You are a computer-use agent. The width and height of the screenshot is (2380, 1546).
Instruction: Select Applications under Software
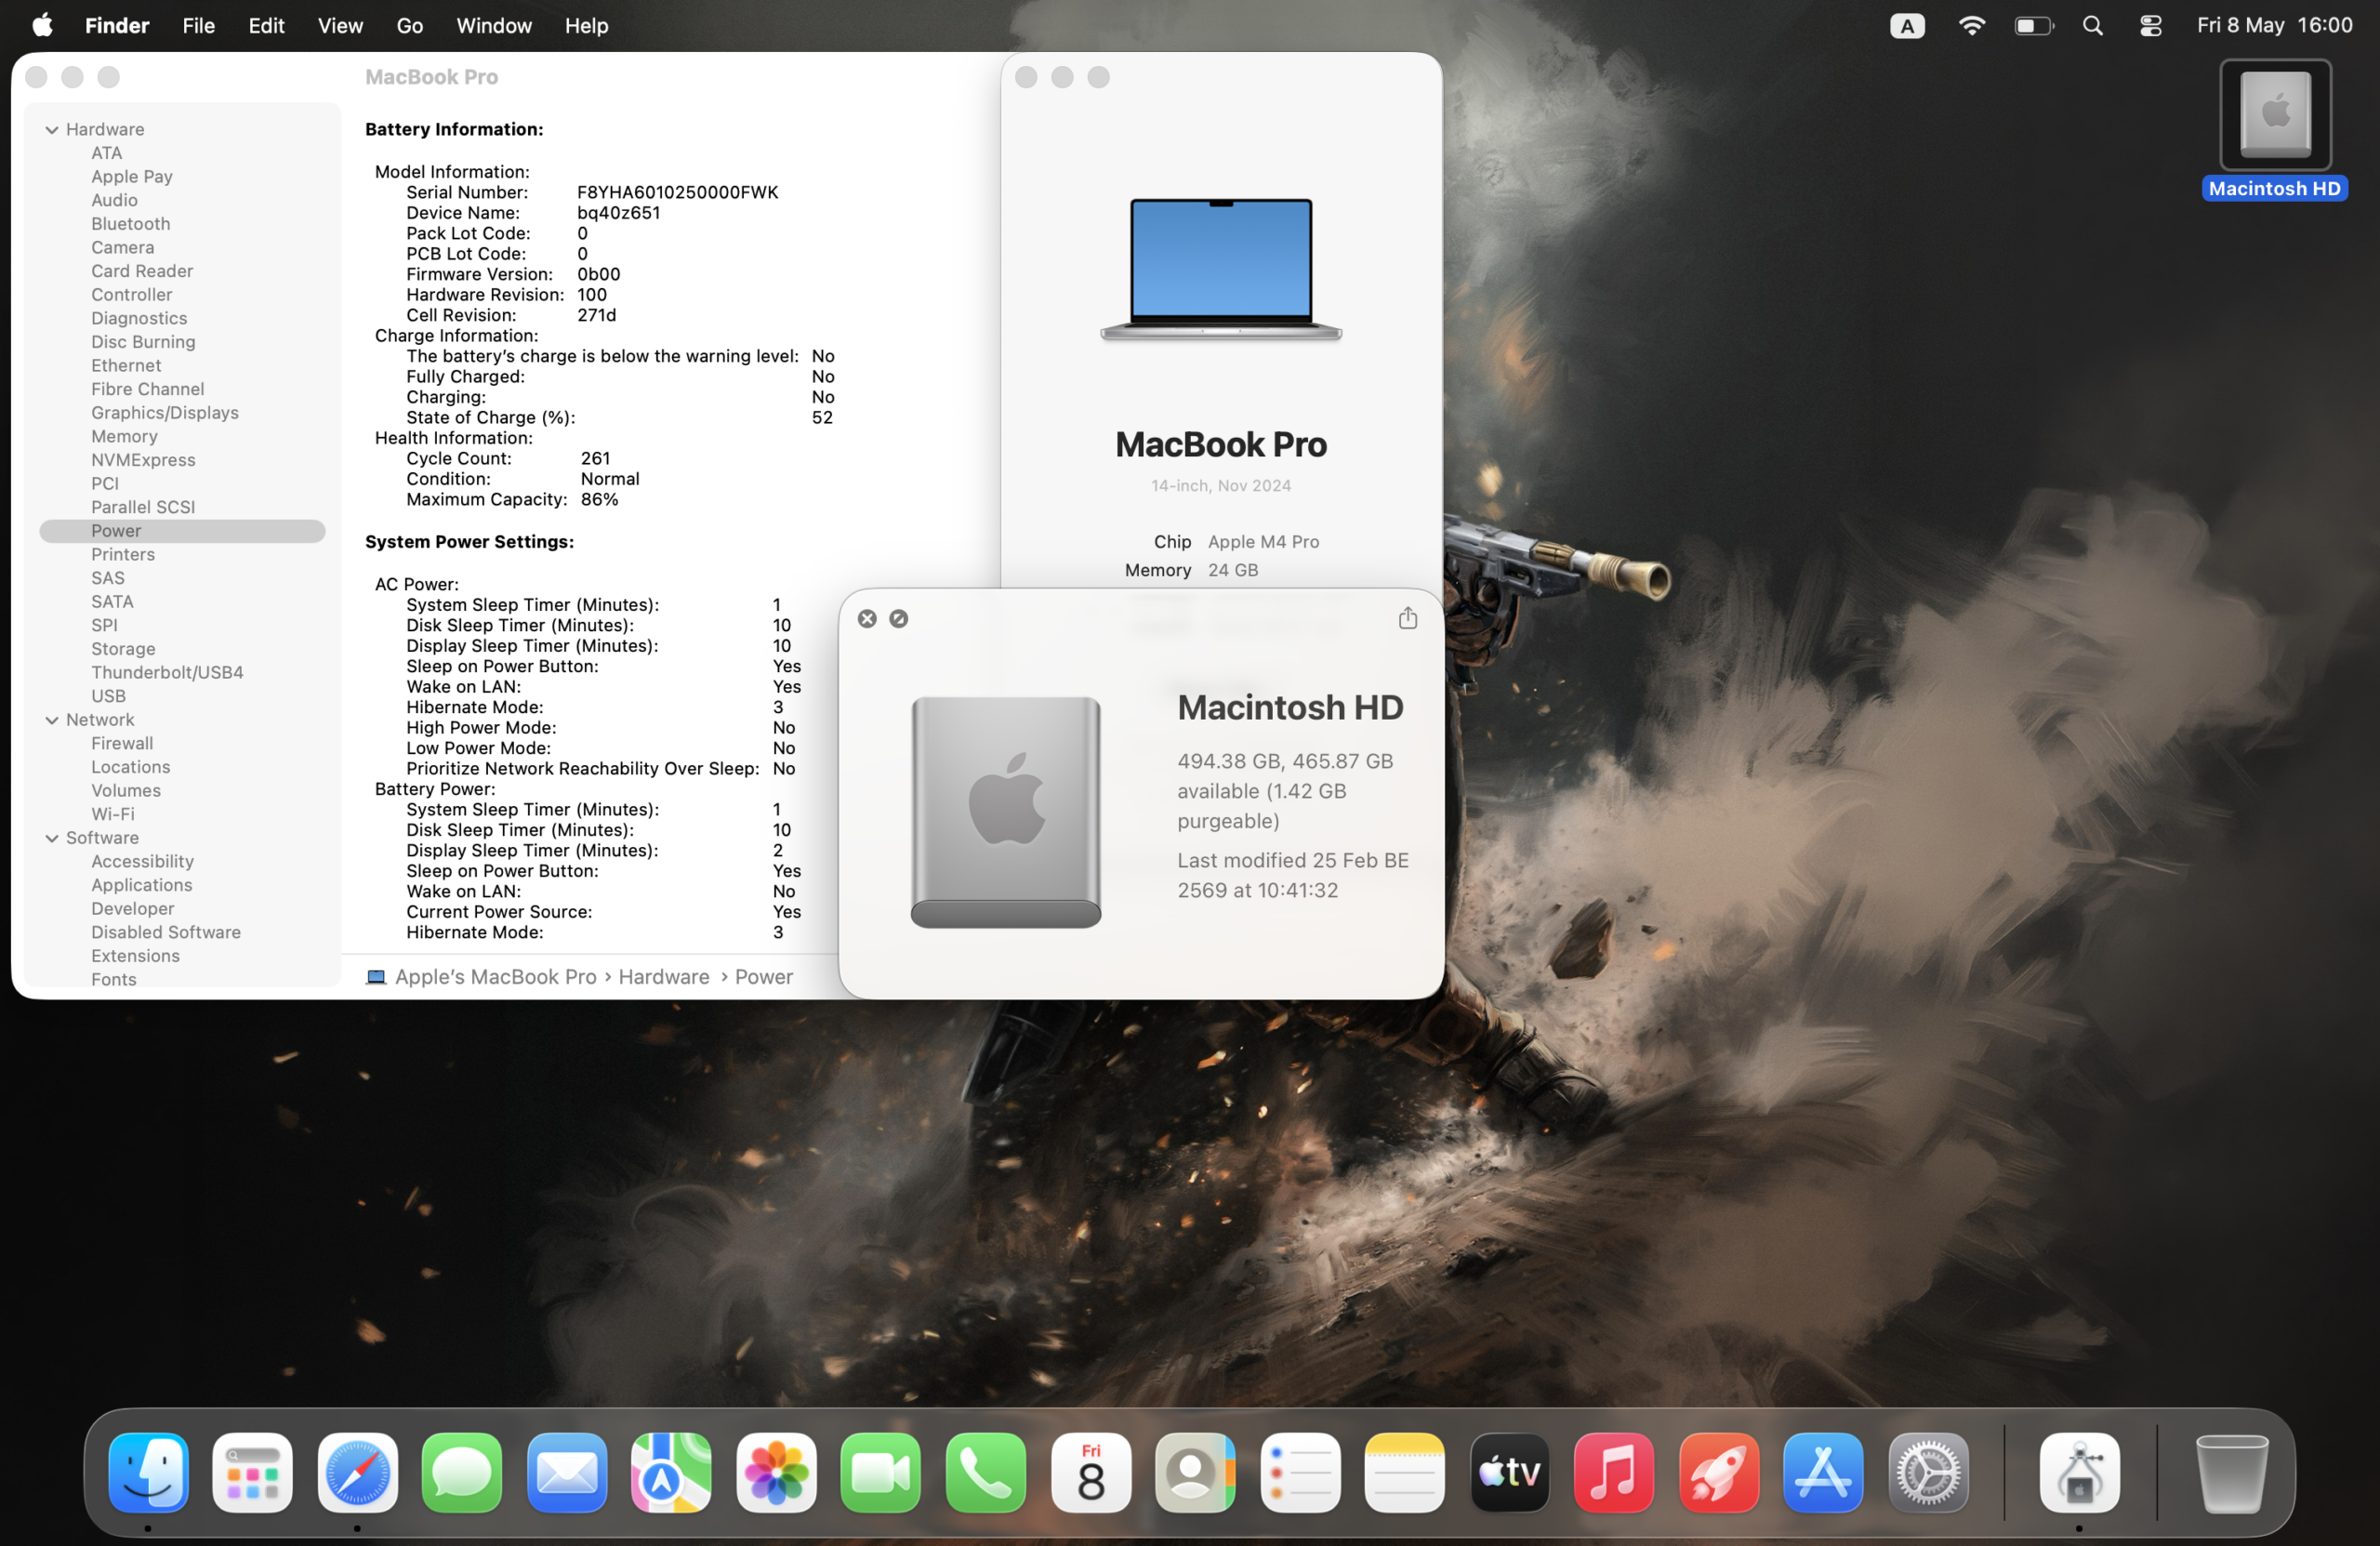tap(141, 885)
